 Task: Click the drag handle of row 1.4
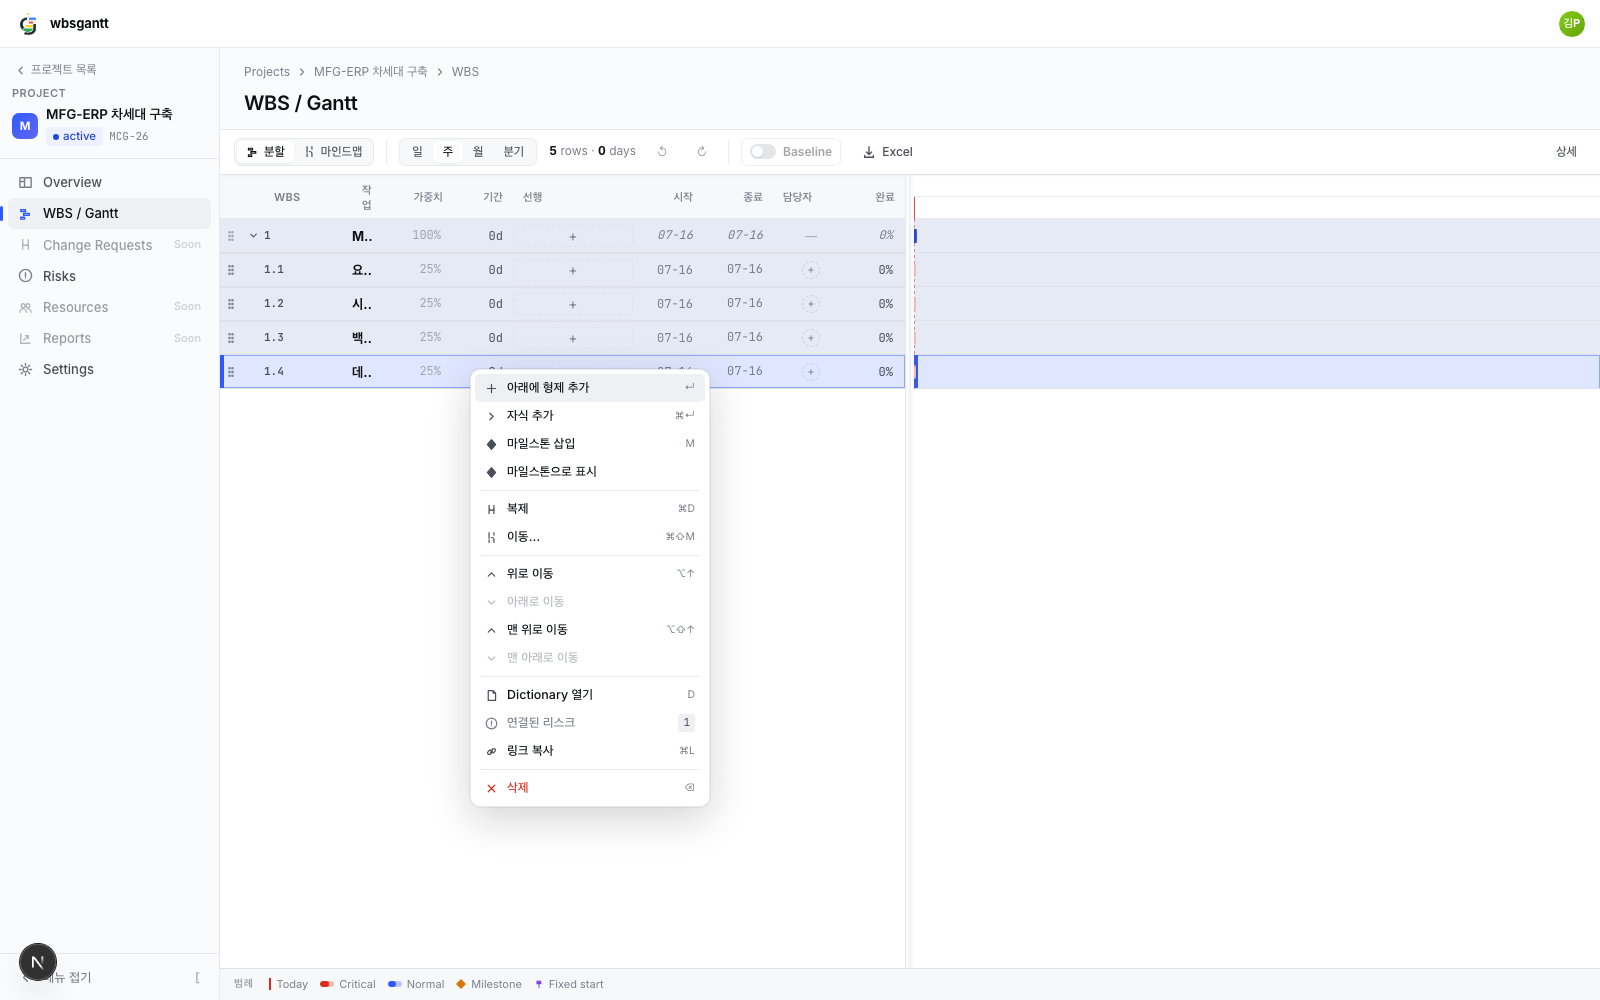pos(231,372)
